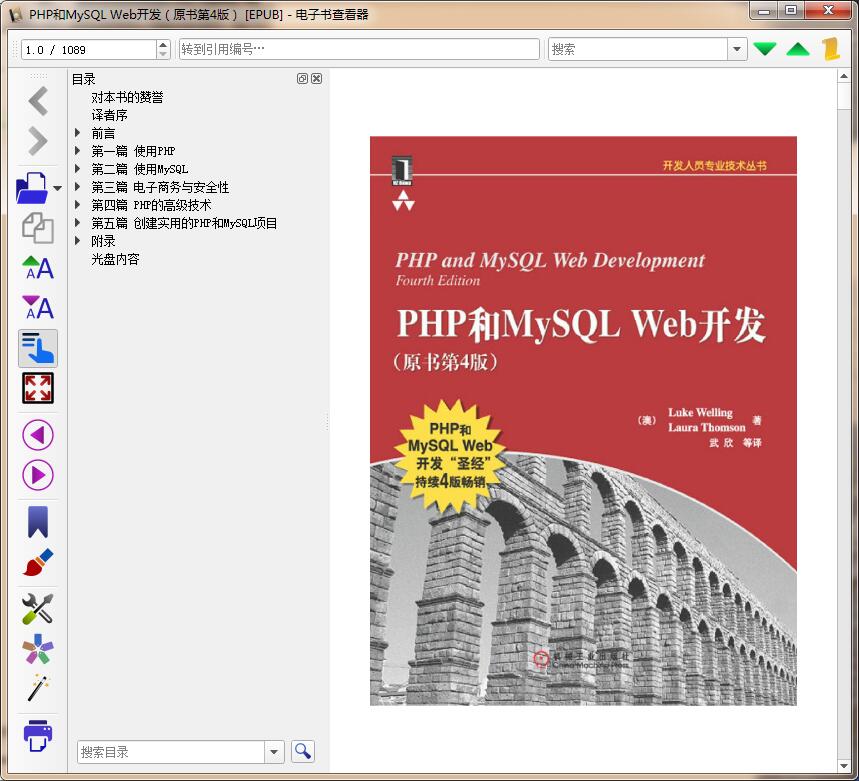Run the 搜索目录 contents search

point(302,751)
